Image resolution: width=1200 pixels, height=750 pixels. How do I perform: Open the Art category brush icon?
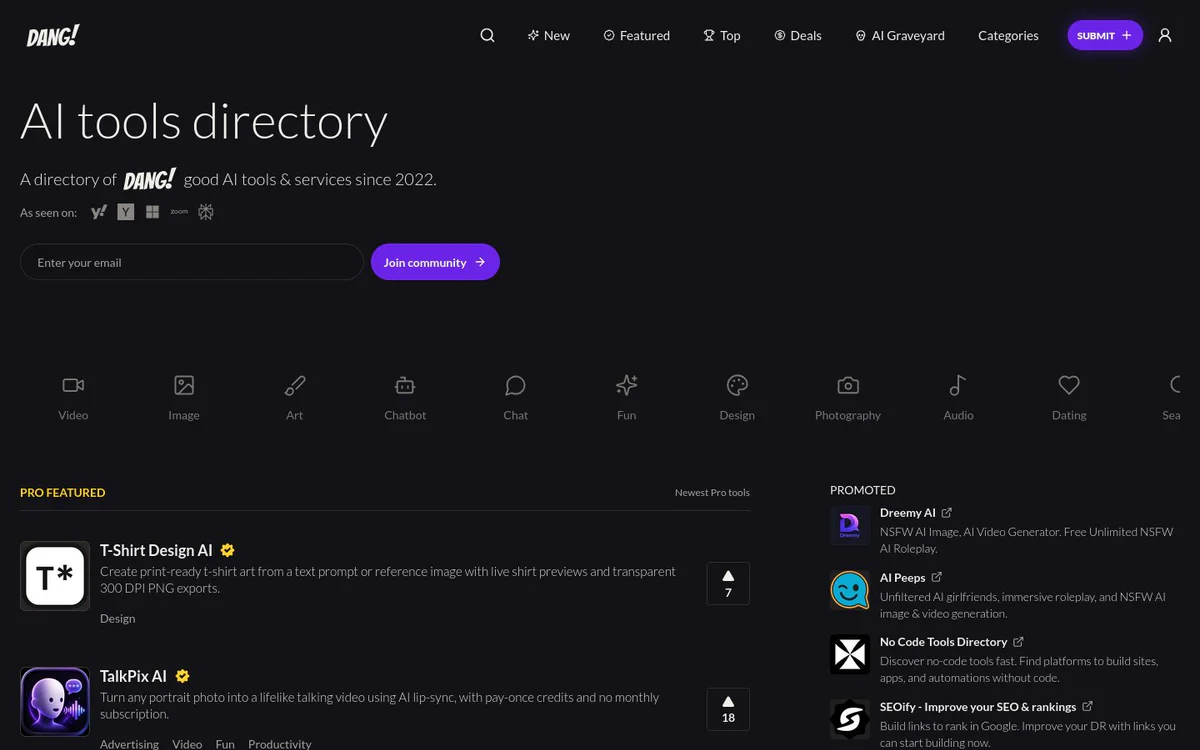pyautogui.click(x=295, y=385)
